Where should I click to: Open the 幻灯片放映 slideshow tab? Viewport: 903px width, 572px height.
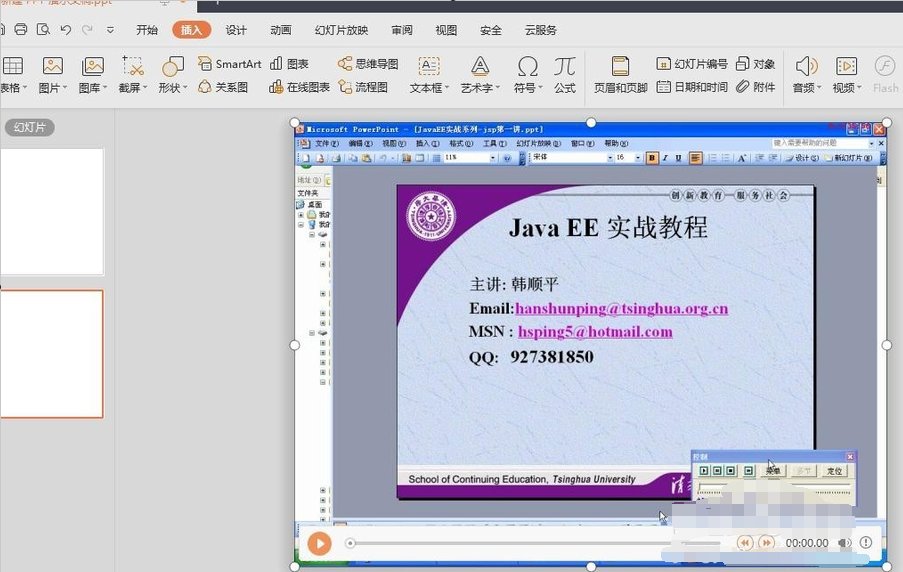pyautogui.click(x=341, y=30)
